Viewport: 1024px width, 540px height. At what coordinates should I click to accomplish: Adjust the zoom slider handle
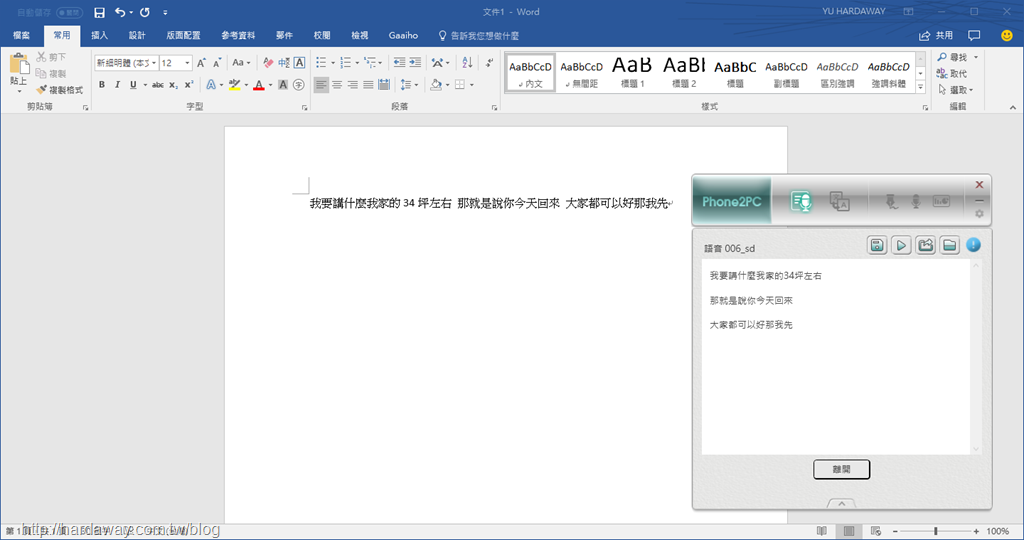pyautogui.click(x=935, y=531)
